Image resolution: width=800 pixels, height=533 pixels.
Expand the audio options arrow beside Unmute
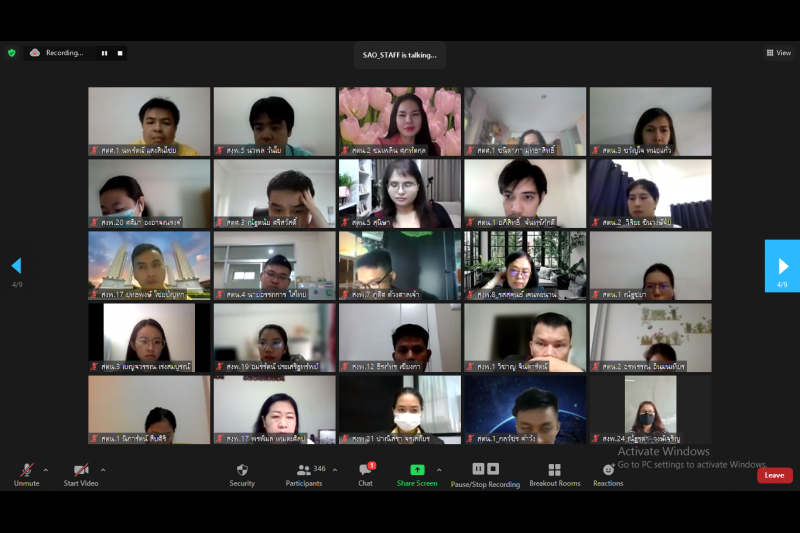pos(45,469)
